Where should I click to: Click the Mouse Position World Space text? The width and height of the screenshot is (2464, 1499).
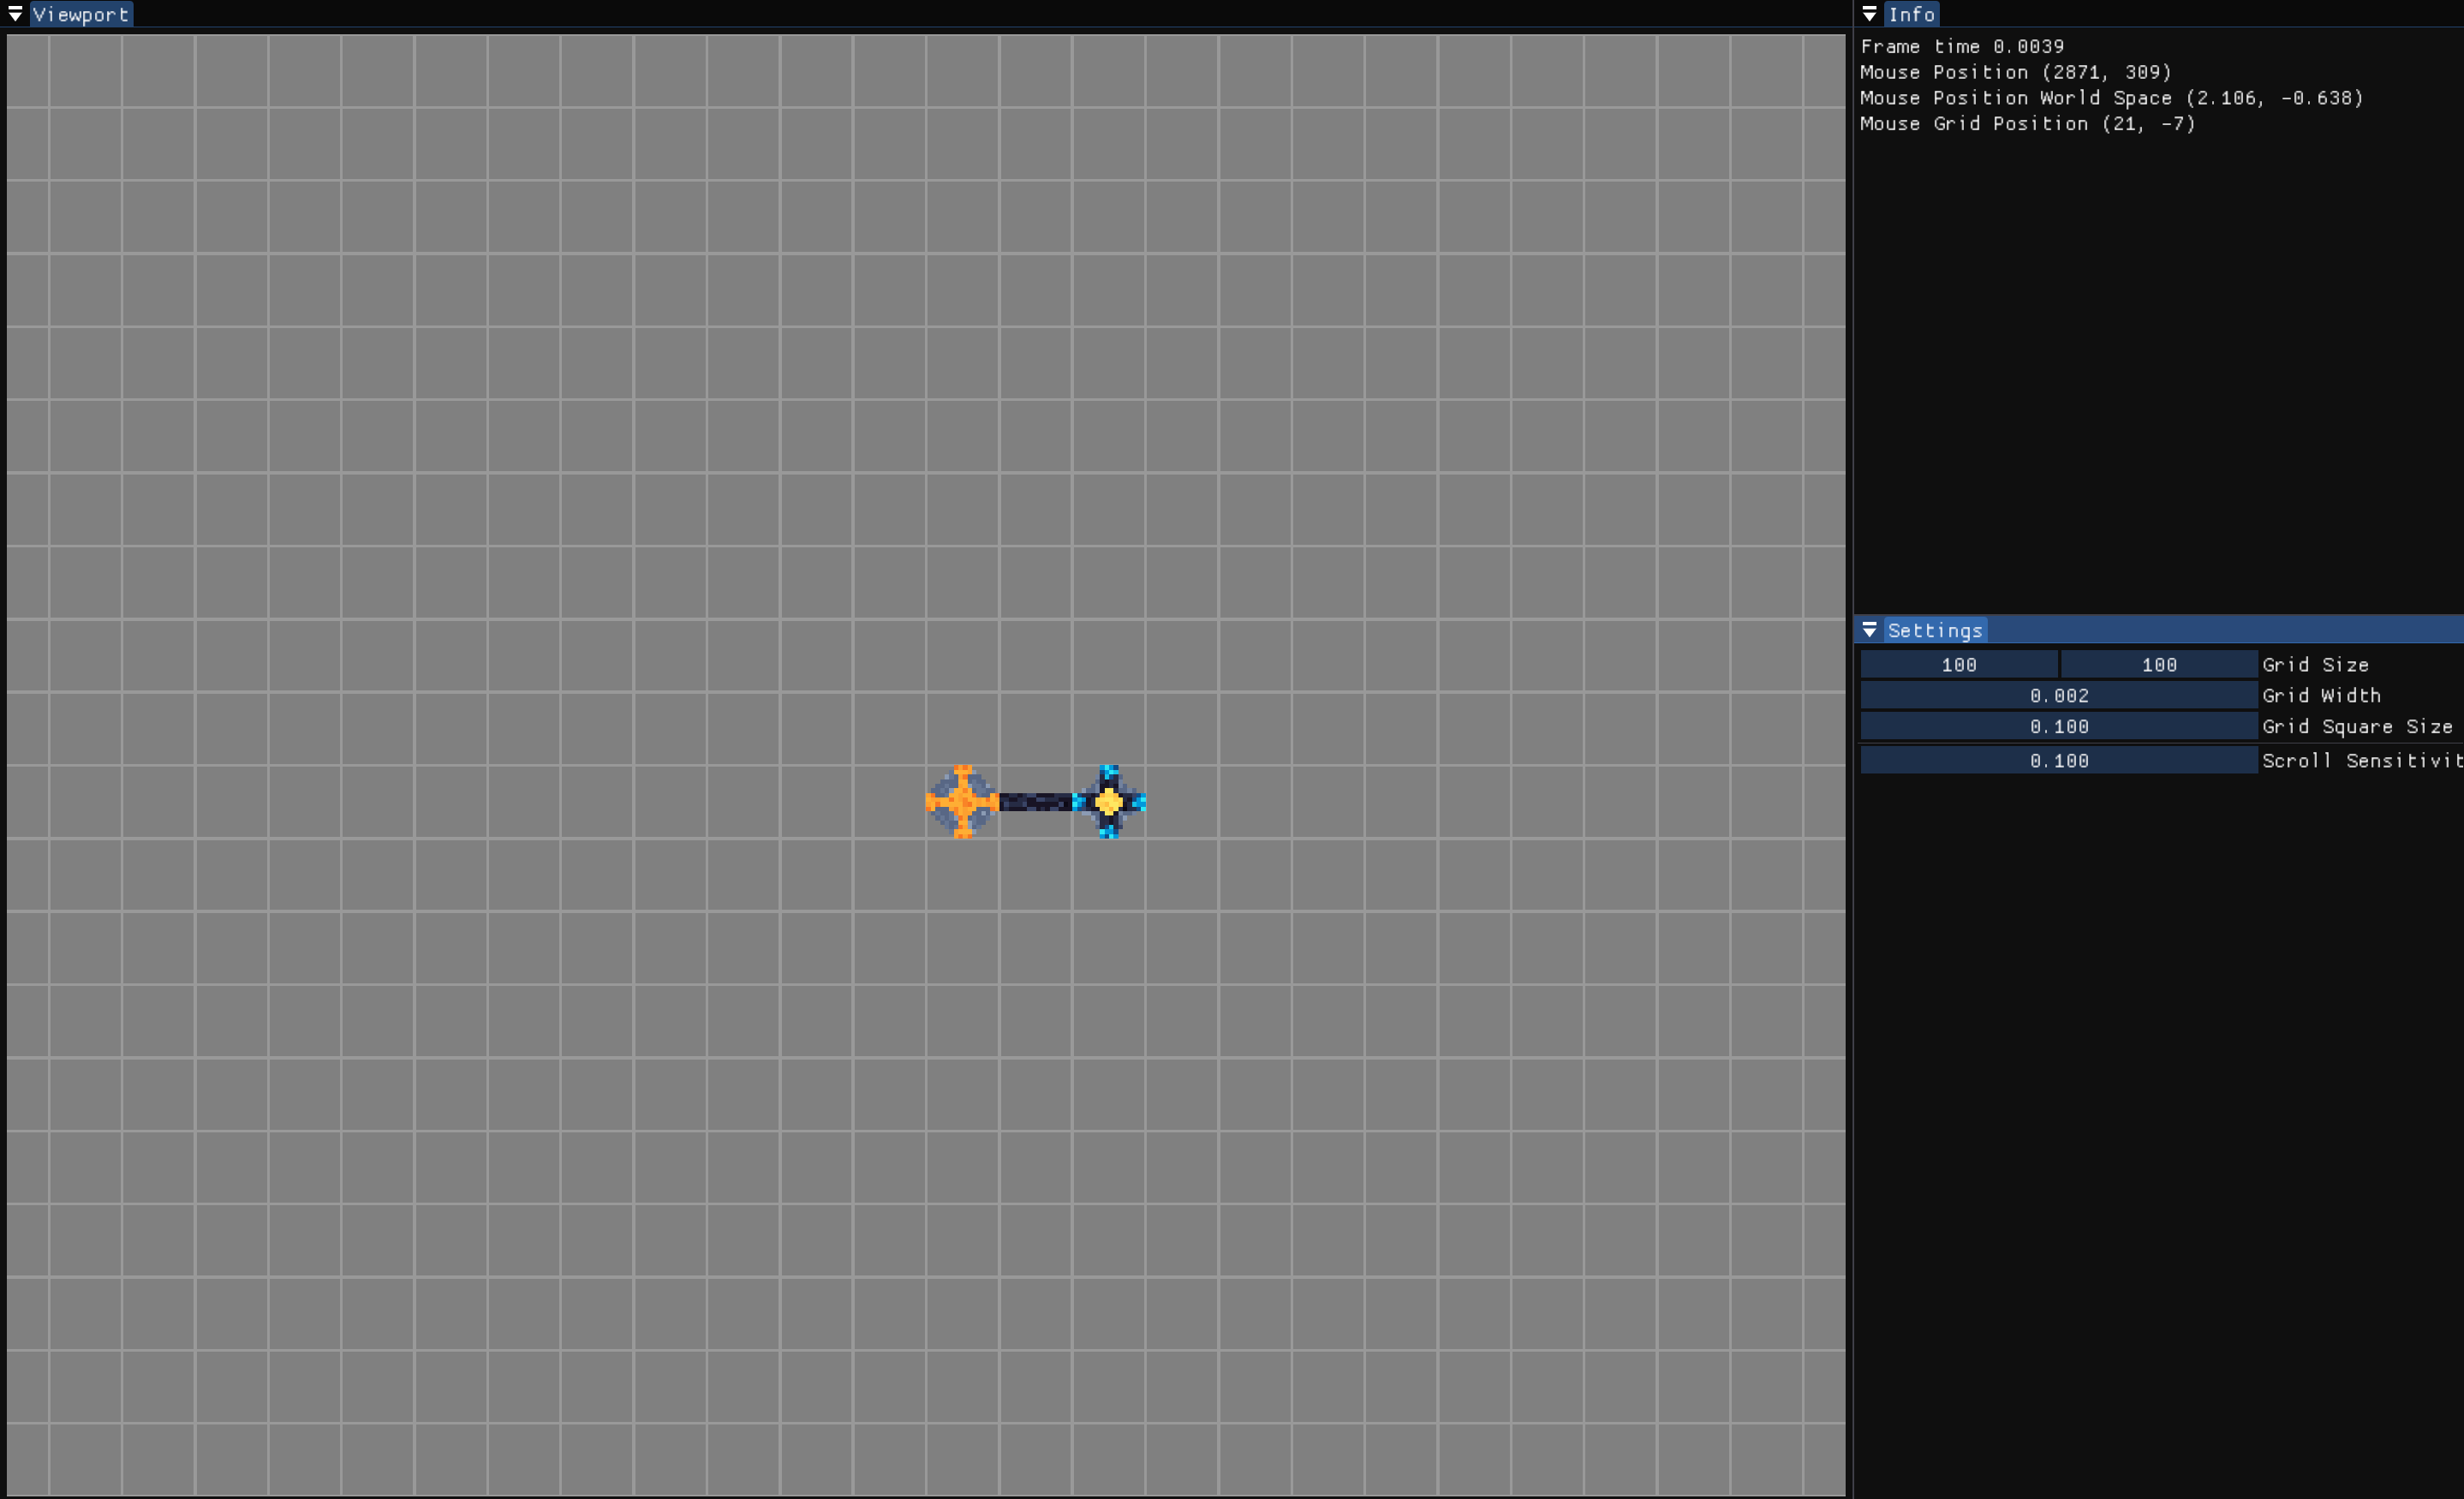click(x=2111, y=98)
